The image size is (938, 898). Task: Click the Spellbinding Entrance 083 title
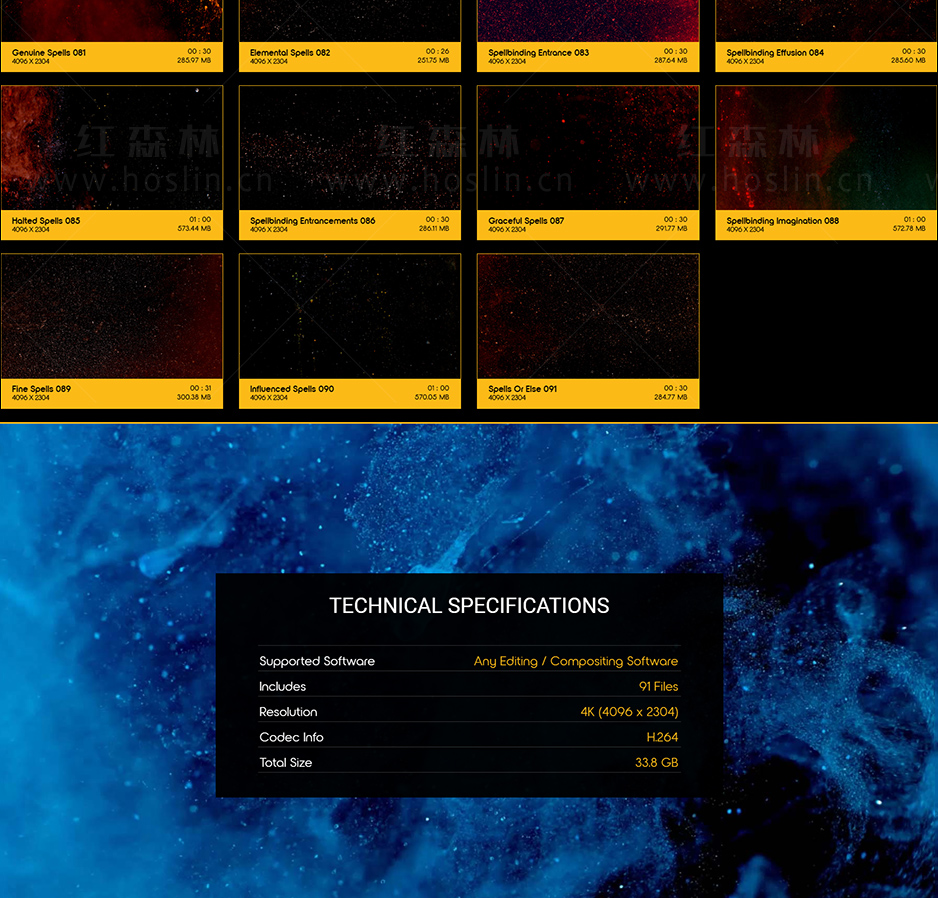coord(538,53)
